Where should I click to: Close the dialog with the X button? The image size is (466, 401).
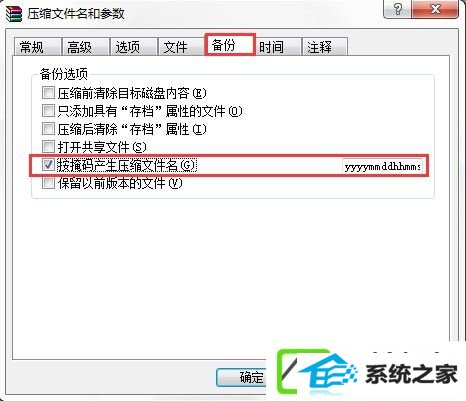click(x=435, y=9)
